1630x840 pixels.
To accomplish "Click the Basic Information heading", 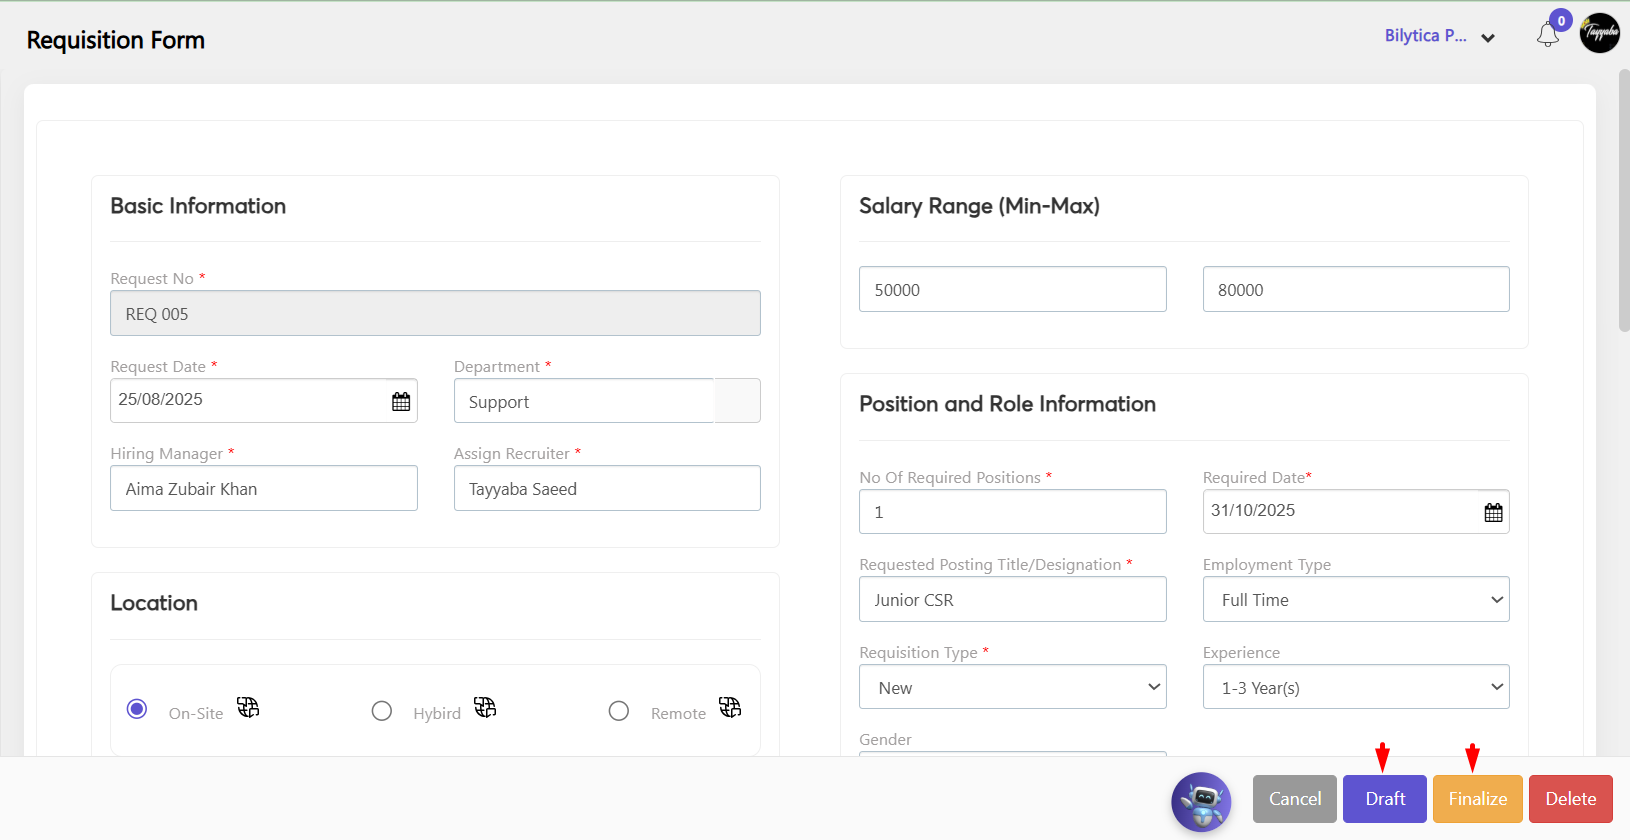I will pos(198,206).
